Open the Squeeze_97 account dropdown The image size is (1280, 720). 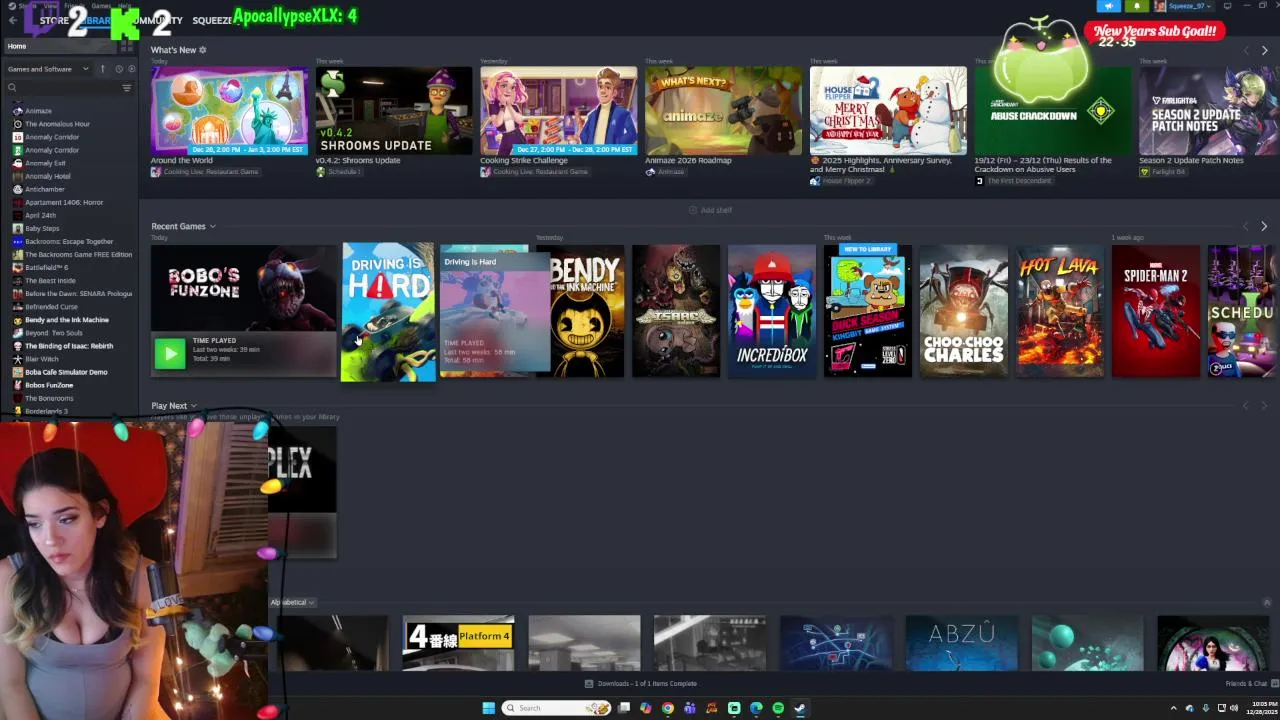coord(1183,6)
